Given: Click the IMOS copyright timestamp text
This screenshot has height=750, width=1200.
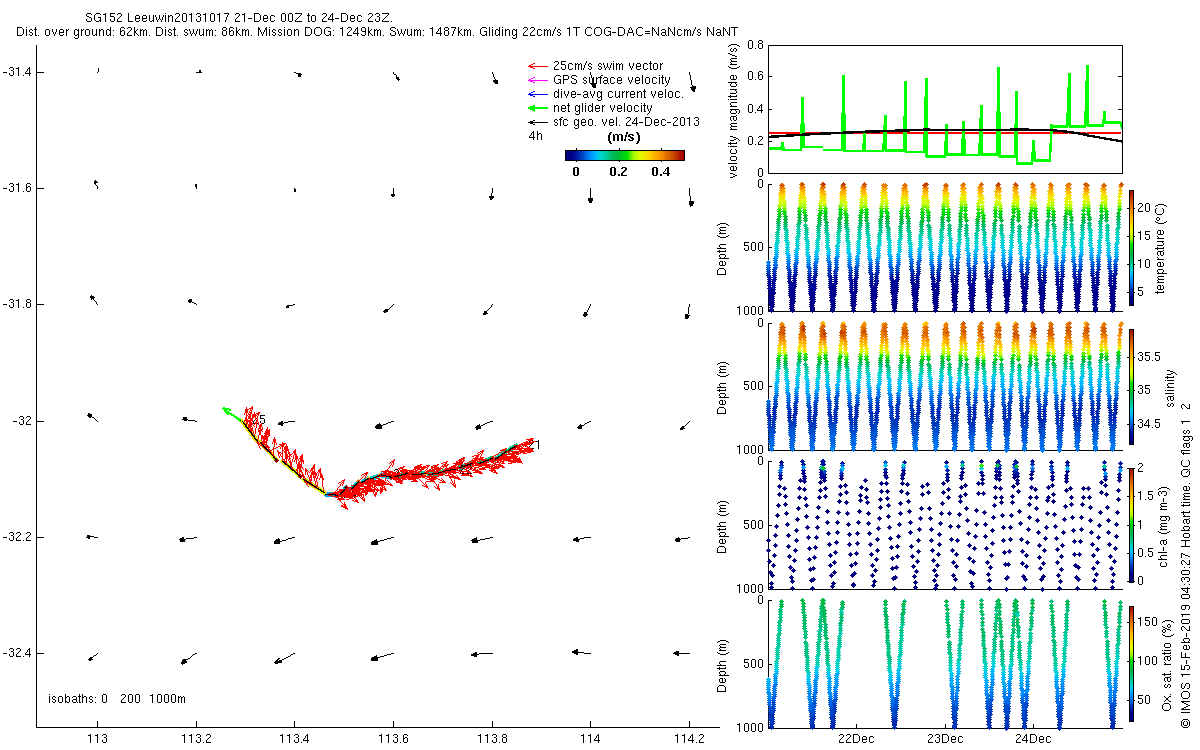Looking at the screenshot, I should pyautogui.click(x=1185, y=564).
